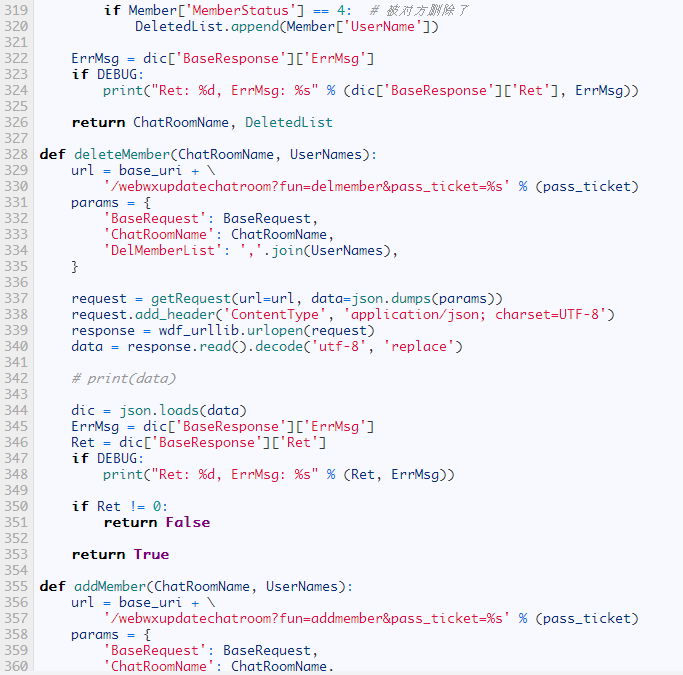Click 'return ChatRoomName, DeletedList' line
The width and height of the screenshot is (683, 675).
(x=202, y=123)
